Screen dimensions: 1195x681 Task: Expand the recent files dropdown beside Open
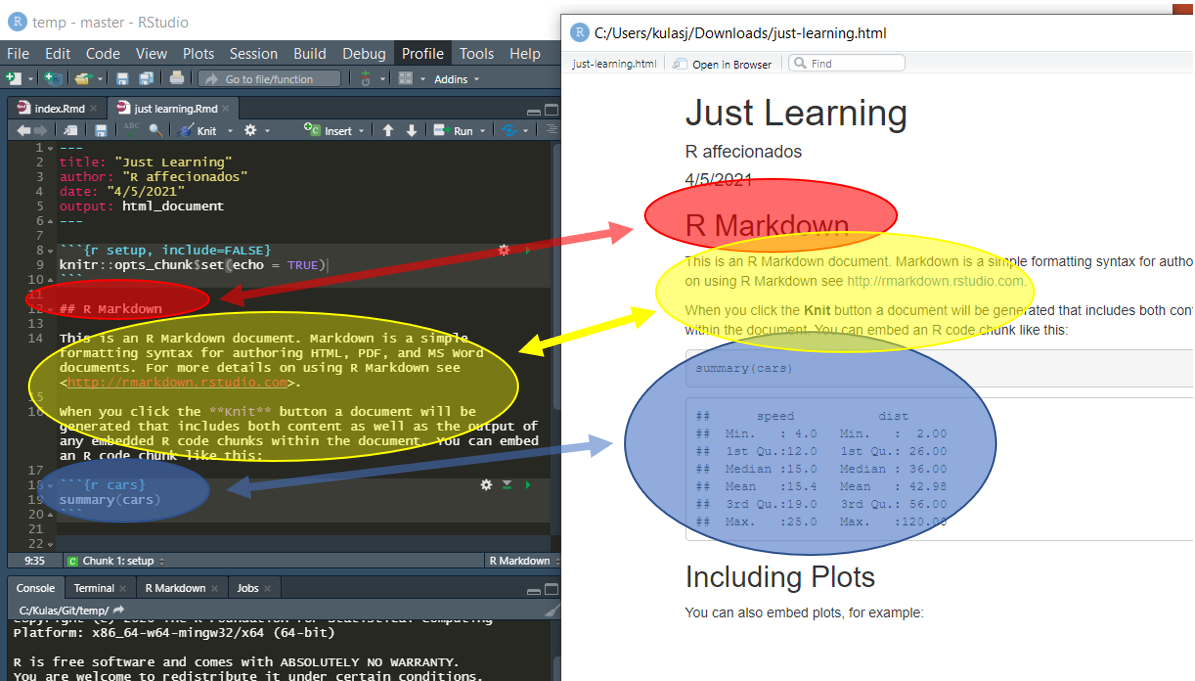coord(100,79)
